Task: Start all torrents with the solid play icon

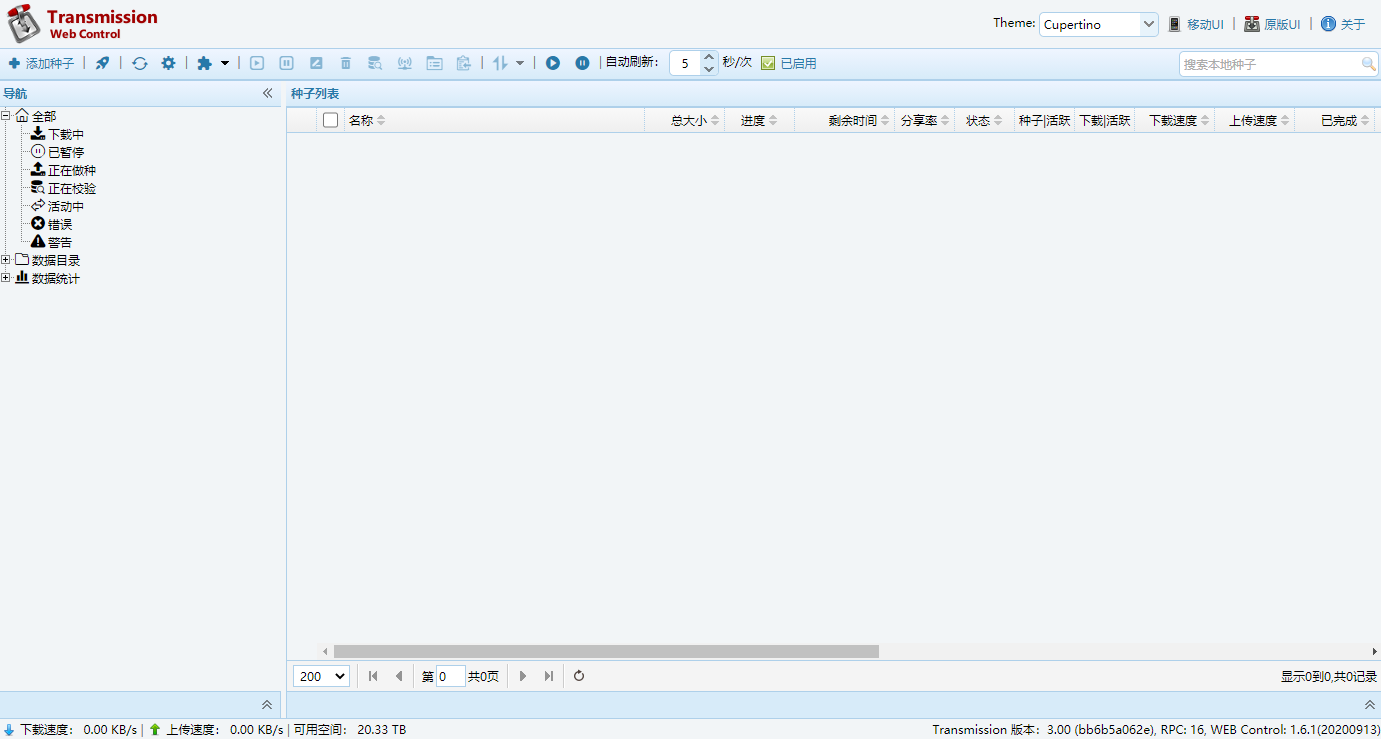Action: 553,63
